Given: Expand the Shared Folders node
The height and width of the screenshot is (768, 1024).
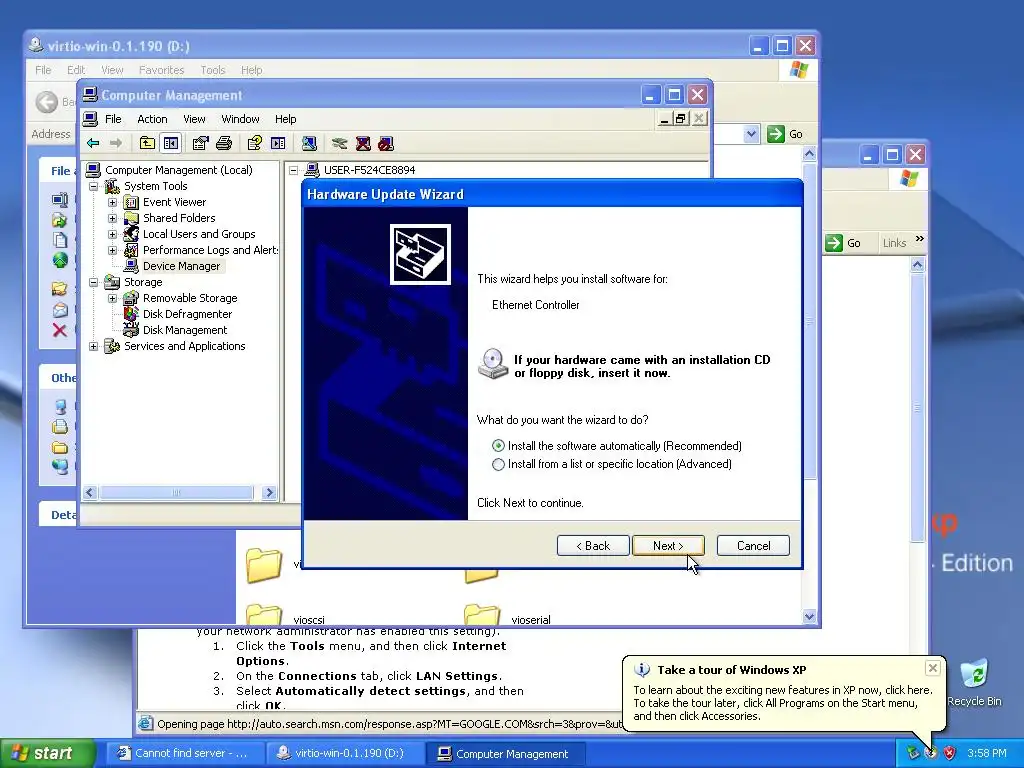Looking at the screenshot, I should [112, 218].
